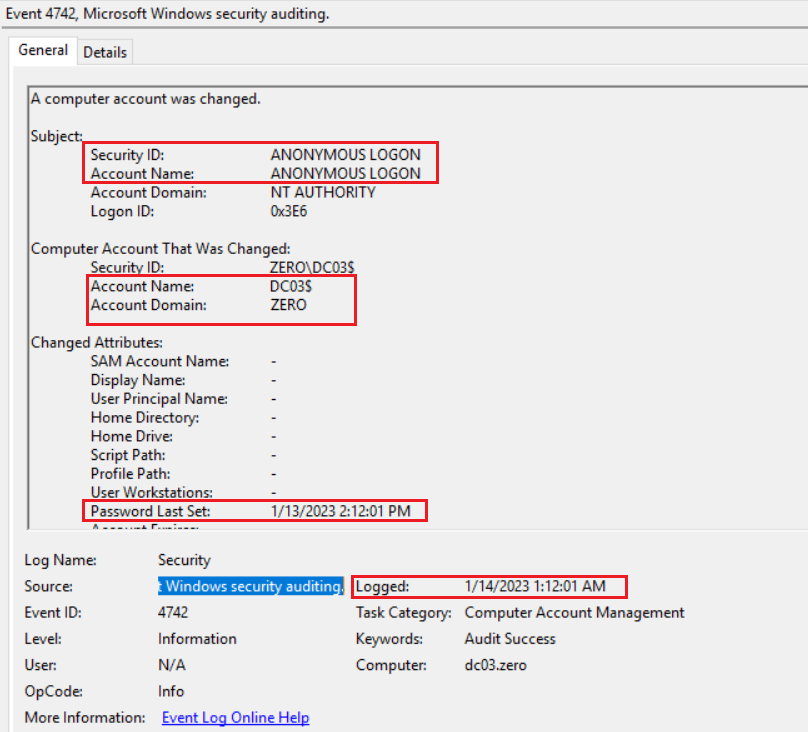This screenshot has width=808, height=732.
Task: Click the Account Name value 'DC03$'
Action: pos(291,286)
